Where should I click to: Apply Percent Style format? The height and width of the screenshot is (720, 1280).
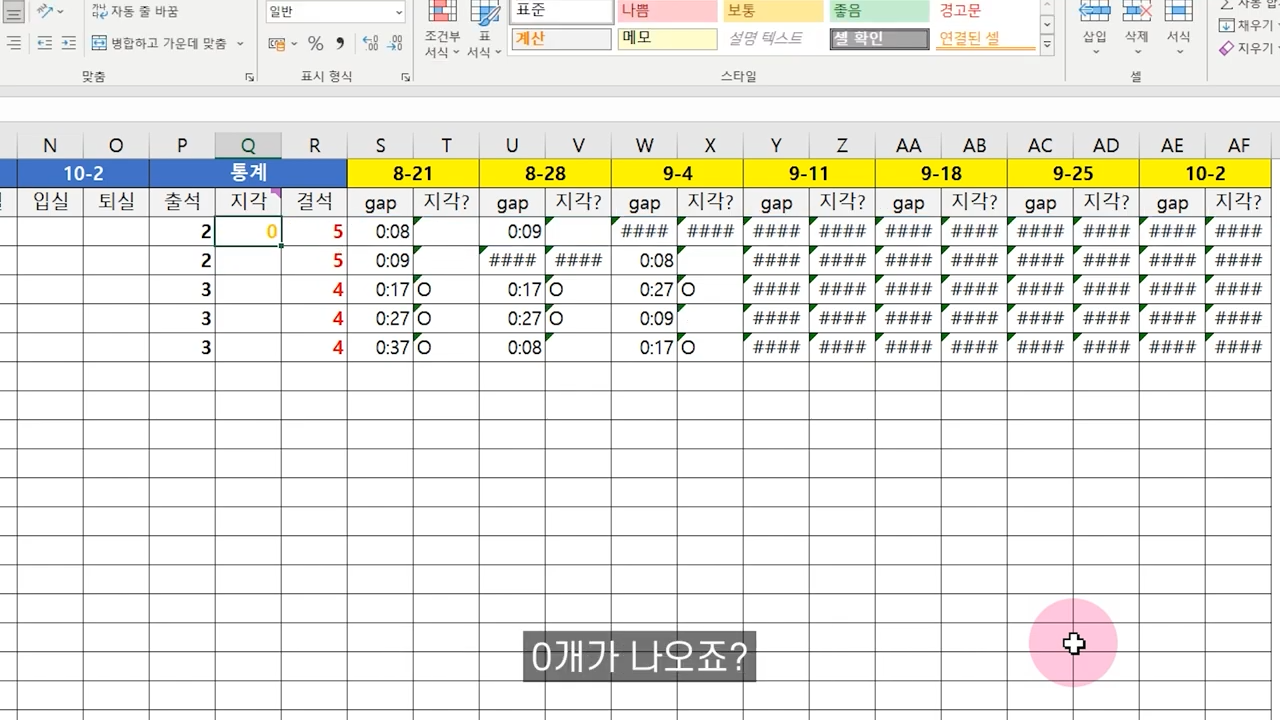pos(315,44)
